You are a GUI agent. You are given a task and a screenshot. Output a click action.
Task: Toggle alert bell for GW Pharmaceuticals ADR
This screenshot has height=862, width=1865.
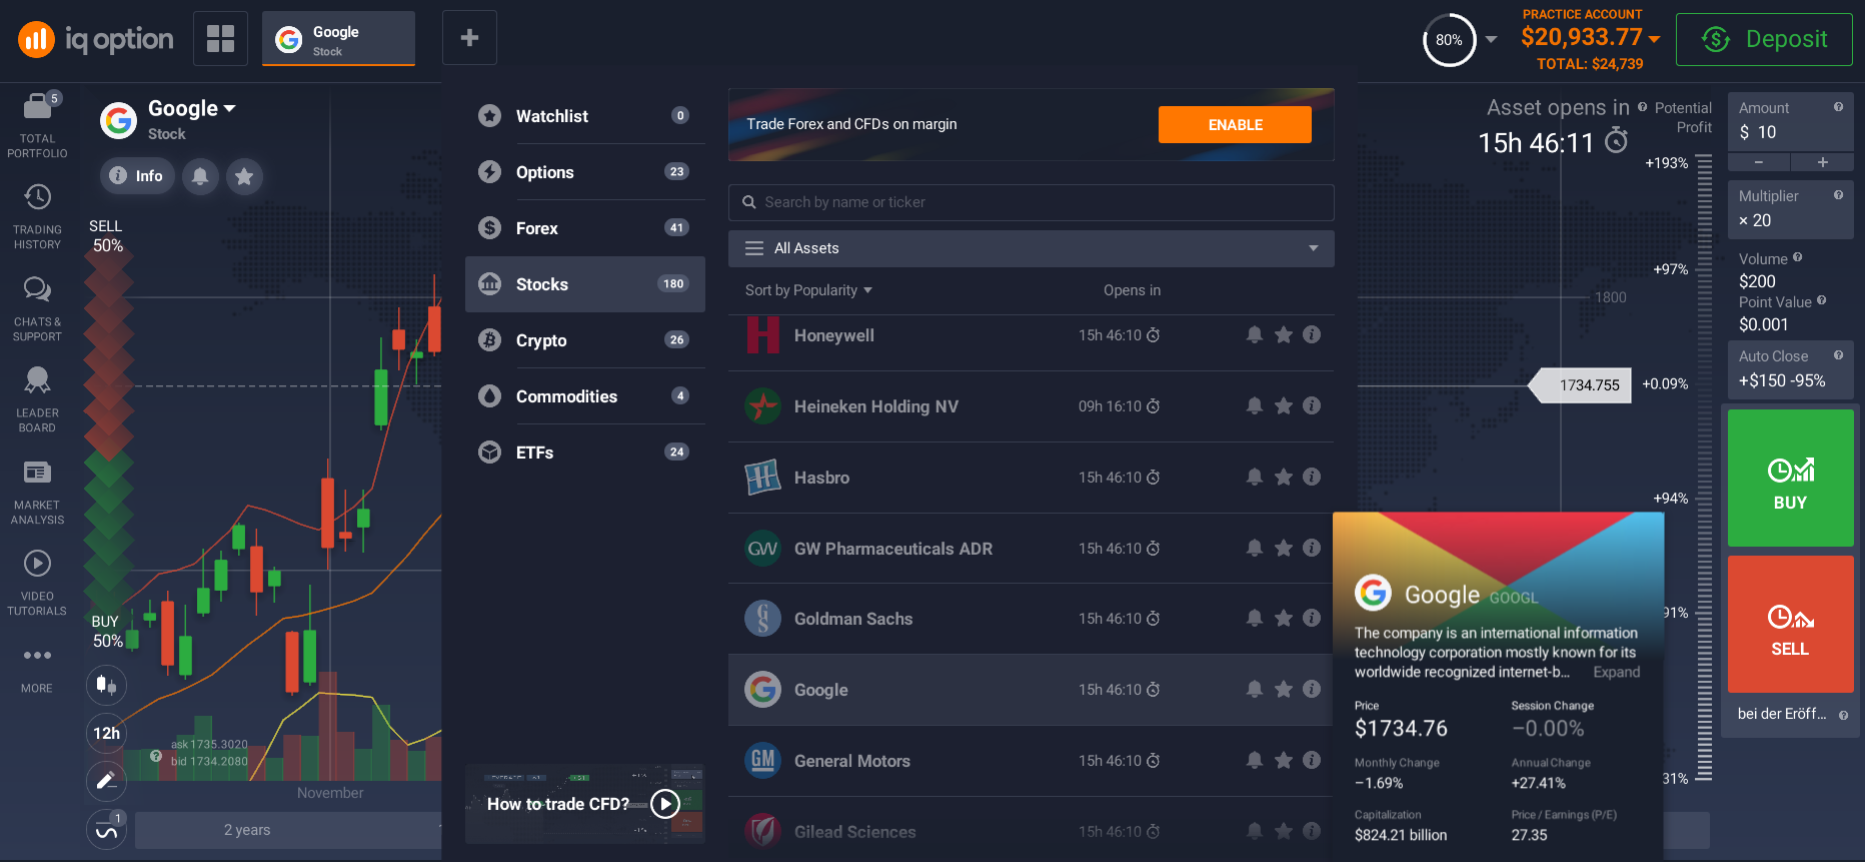(1254, 548)
